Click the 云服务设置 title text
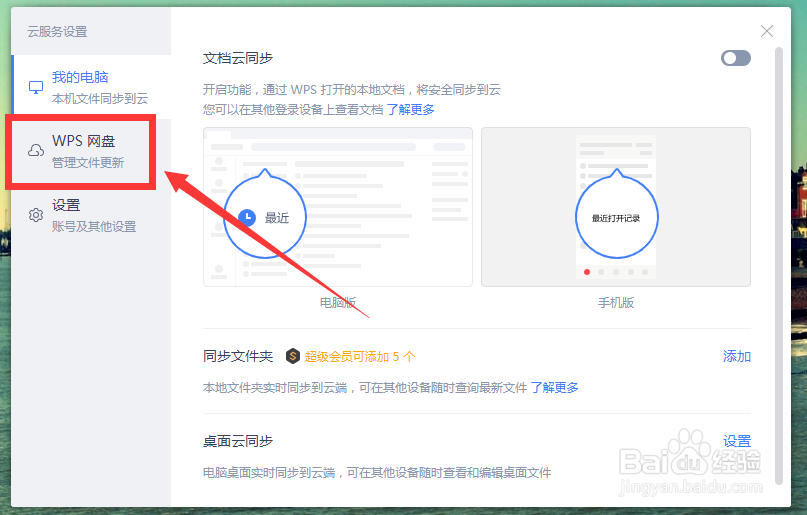The height and width of the screenshot is (515, 807). 57,32
